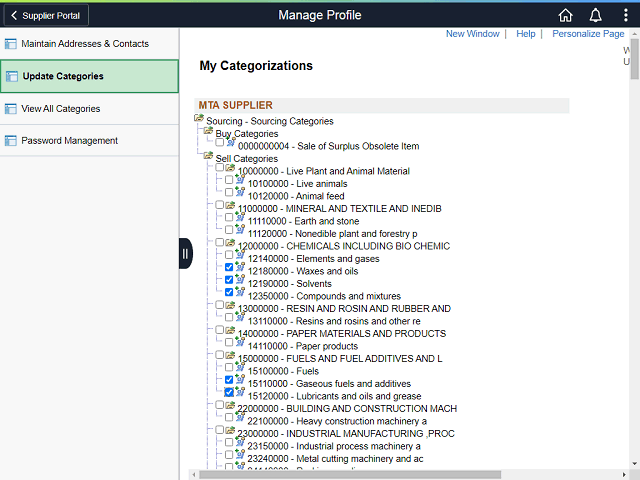Screen dimensions: 640x480
Task: Click the leaf icon beside 10100000 Live animals
Action: click(240, 179)
